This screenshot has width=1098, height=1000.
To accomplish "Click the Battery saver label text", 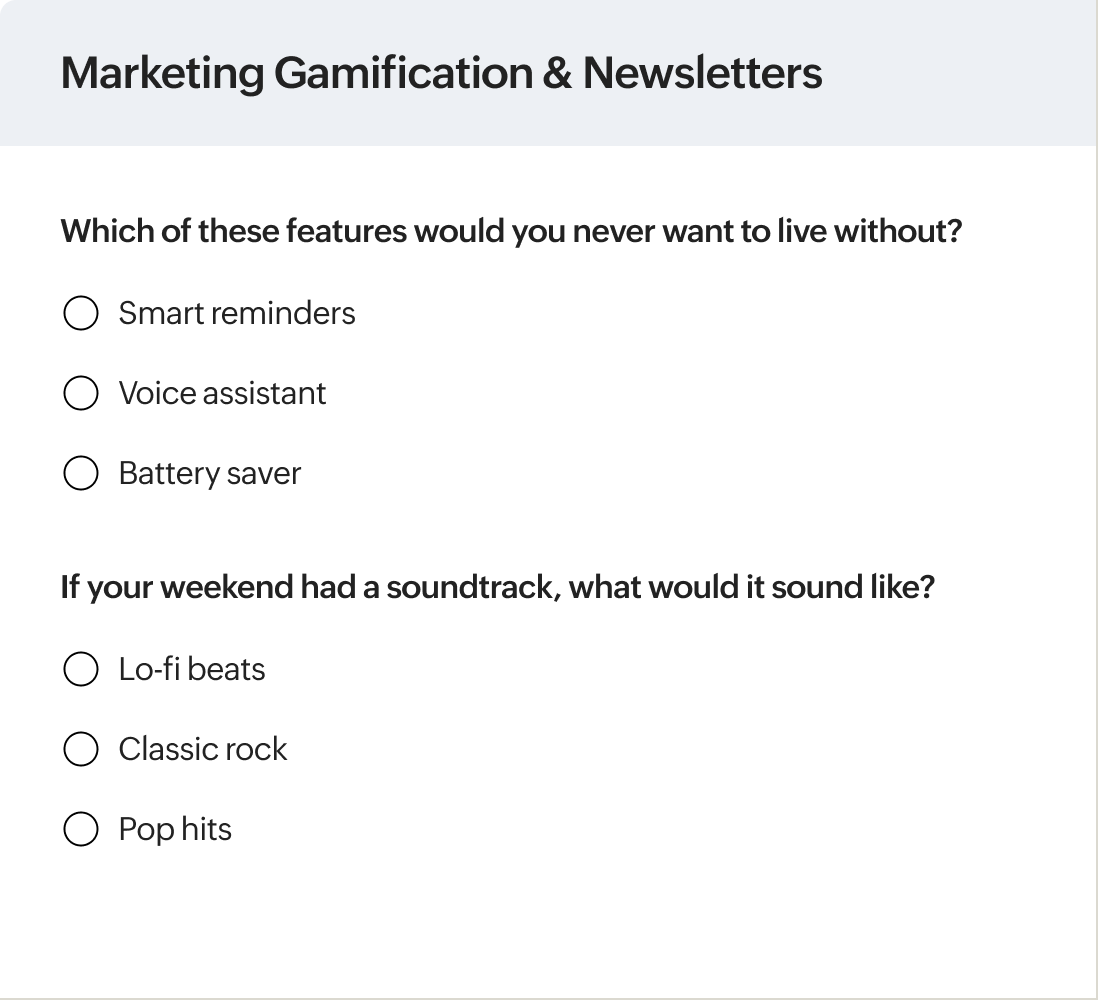I will [x=210, y=473].
